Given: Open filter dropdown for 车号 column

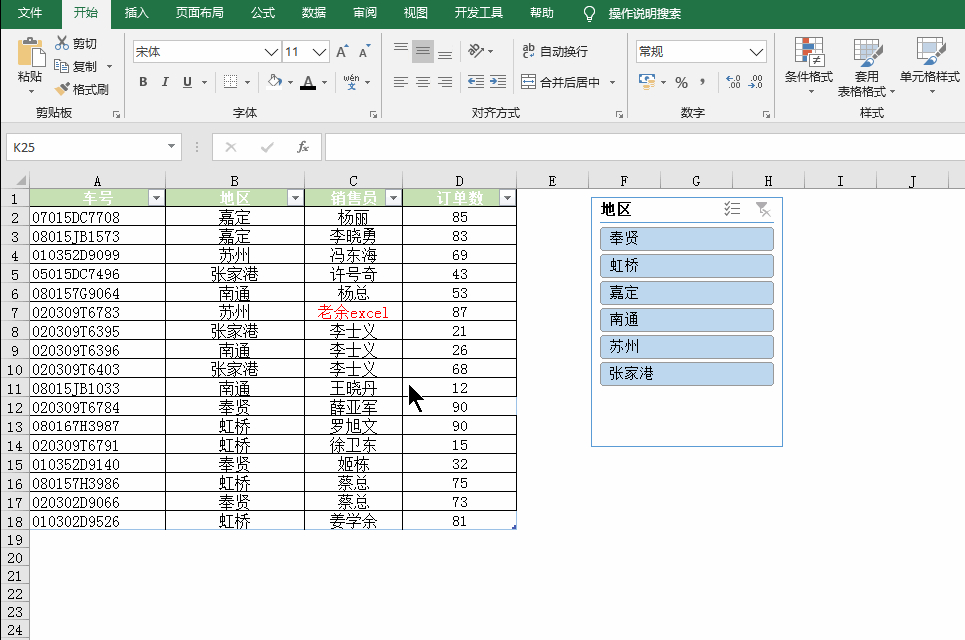Looking at the screenshot, I should click(x=156, y=198).
